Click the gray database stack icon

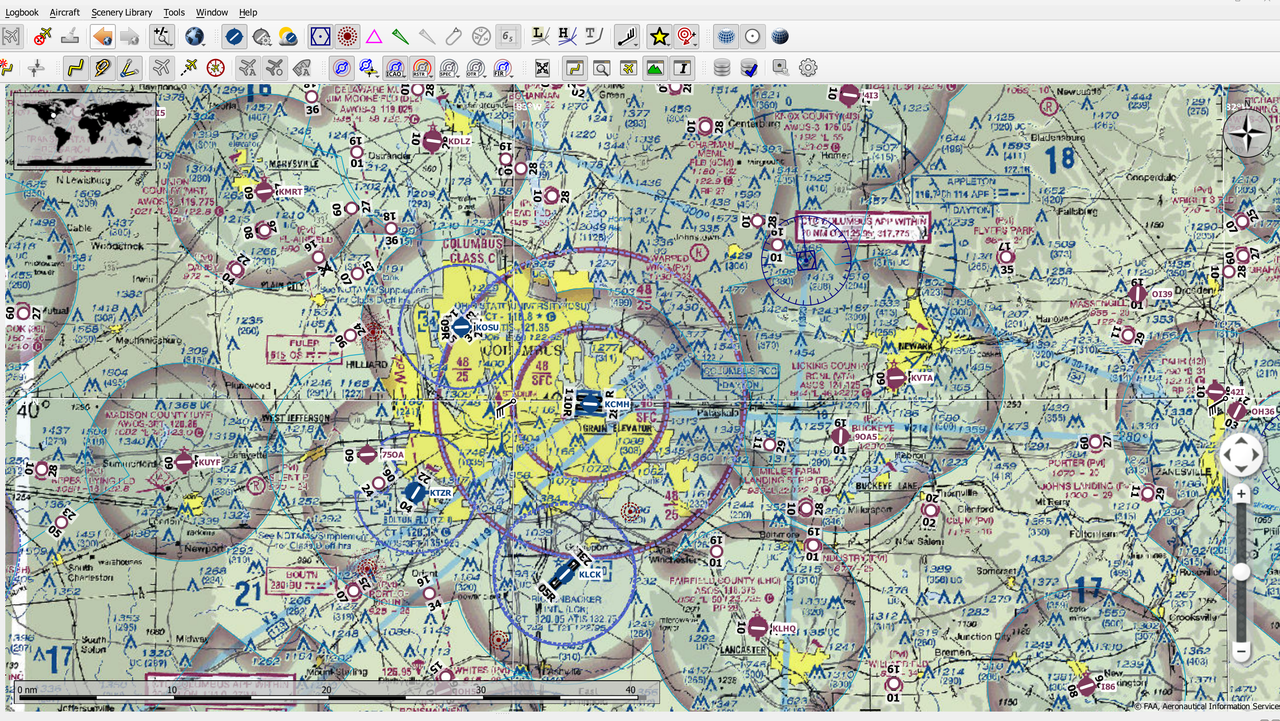tap(722, 68)
